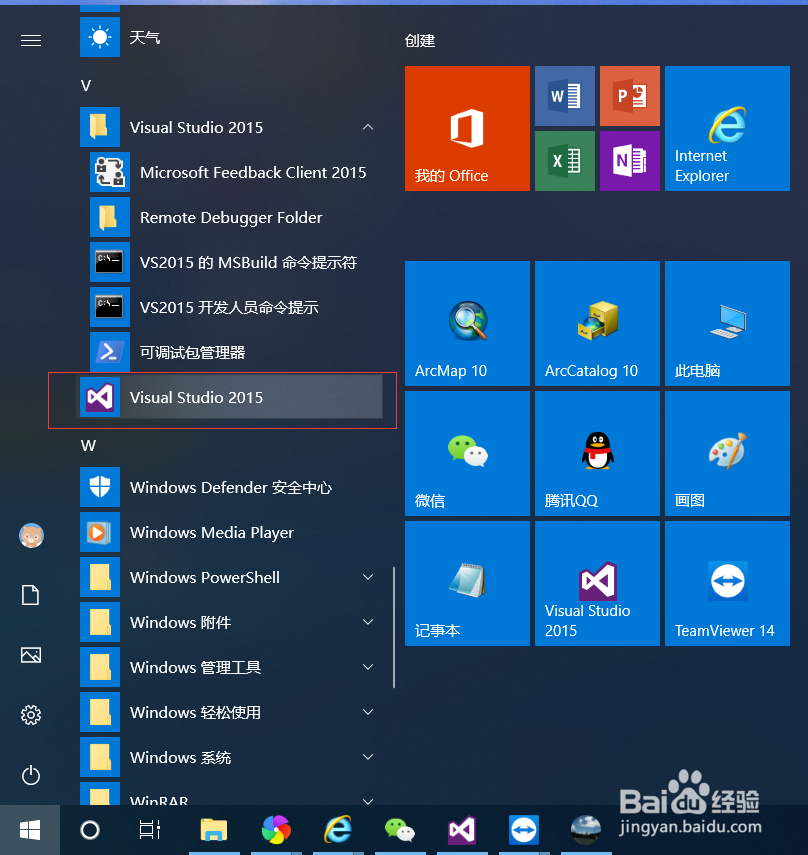Open WeChat from taskbar

coord(400,830)
